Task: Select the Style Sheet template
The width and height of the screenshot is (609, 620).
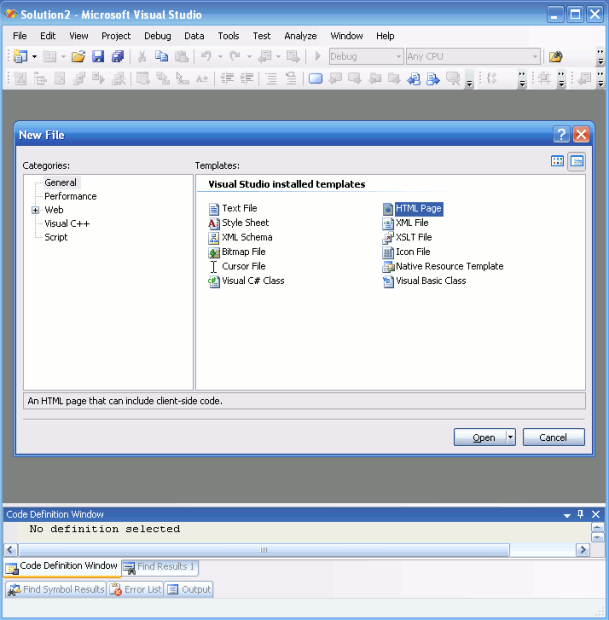Action: pos(245,223)
